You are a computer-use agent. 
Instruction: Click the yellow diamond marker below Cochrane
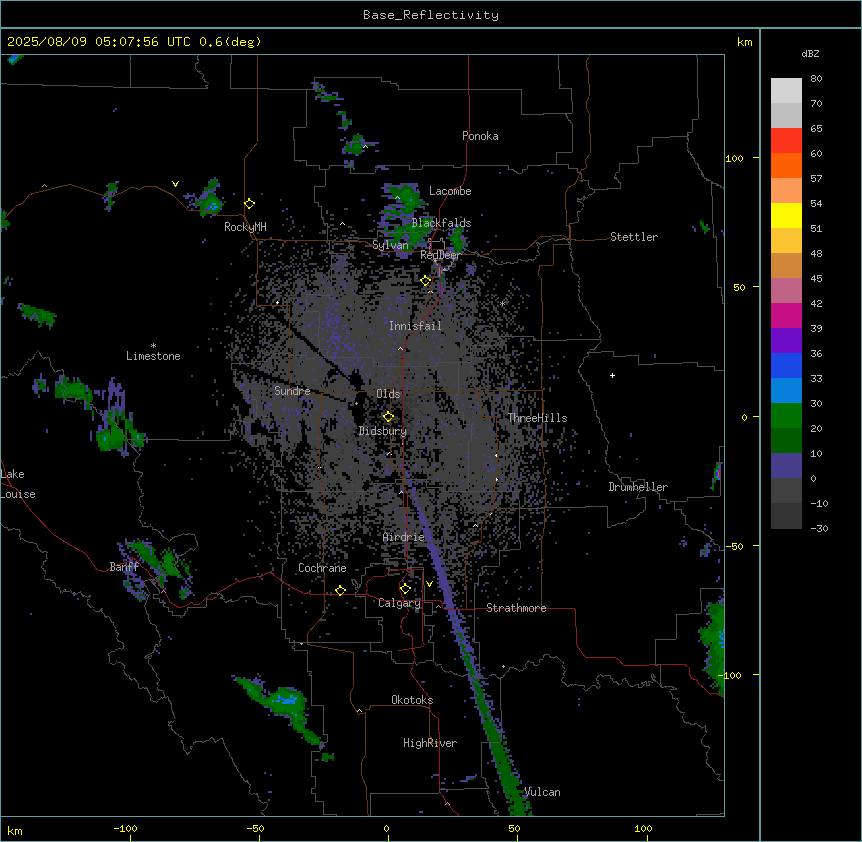pos(340,590)
